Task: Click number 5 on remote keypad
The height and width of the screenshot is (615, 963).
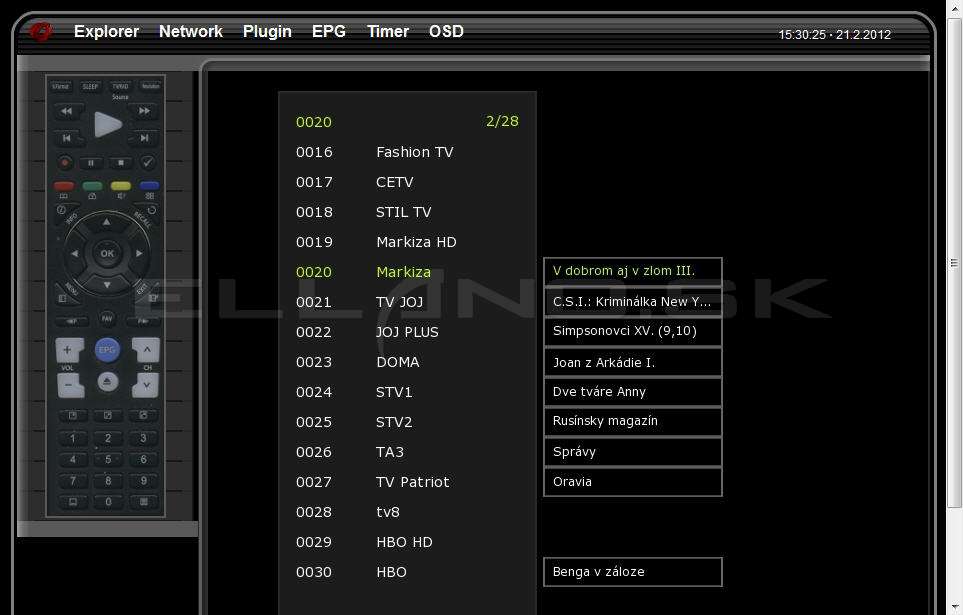Action: 107,459
